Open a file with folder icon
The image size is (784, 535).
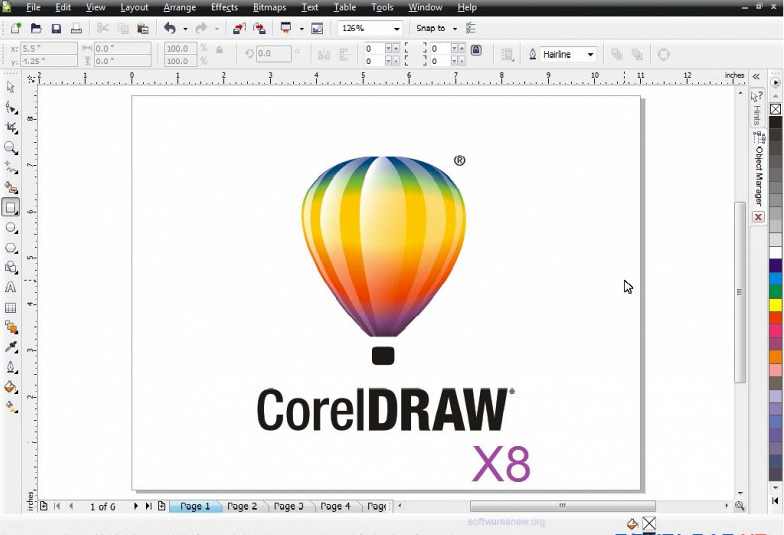click(36, 28)
